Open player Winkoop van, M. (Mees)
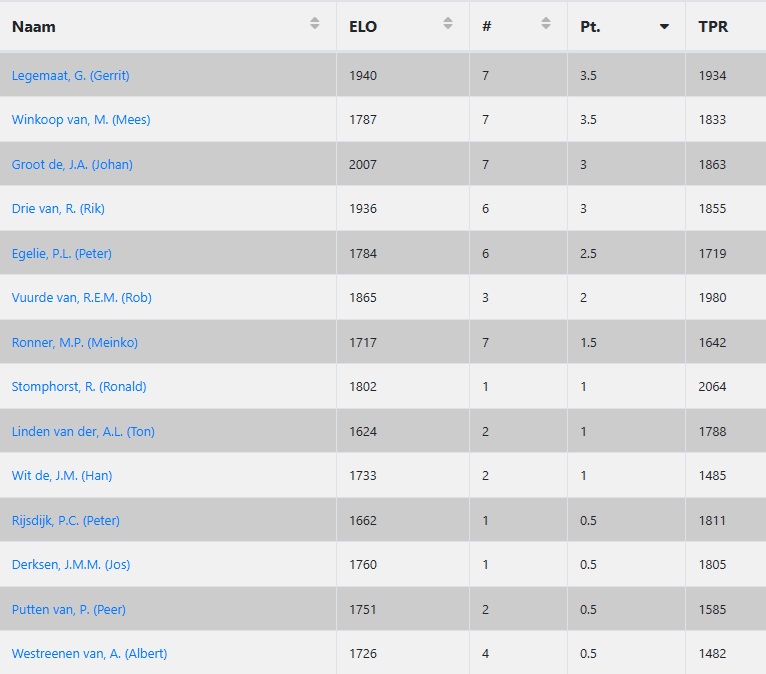Screen dimensions: 766x674 81,120
